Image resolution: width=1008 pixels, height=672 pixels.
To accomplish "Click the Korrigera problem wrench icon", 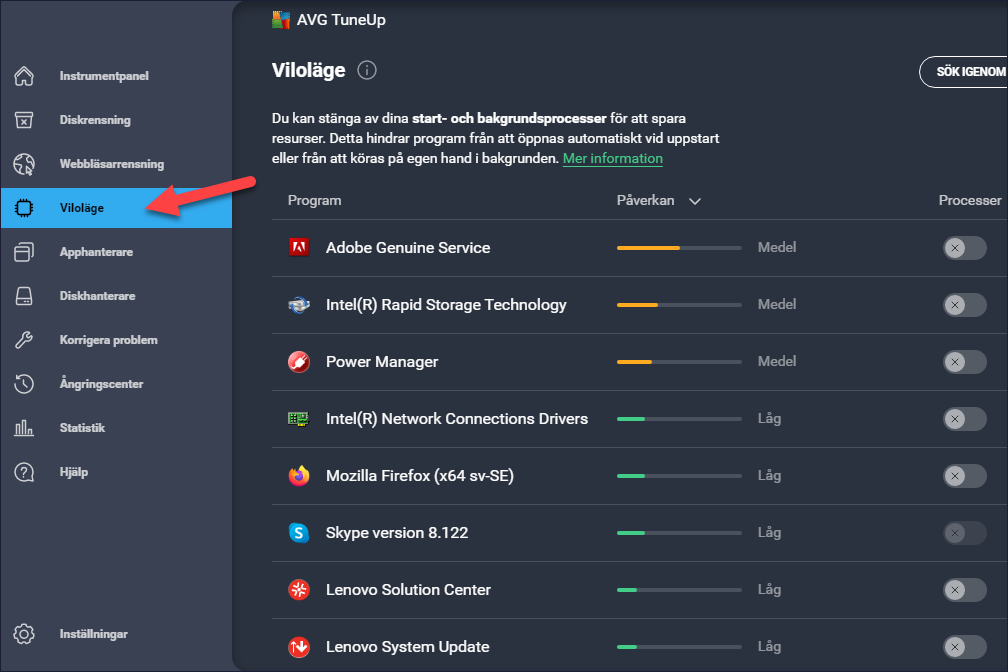I will click(24, 340).
